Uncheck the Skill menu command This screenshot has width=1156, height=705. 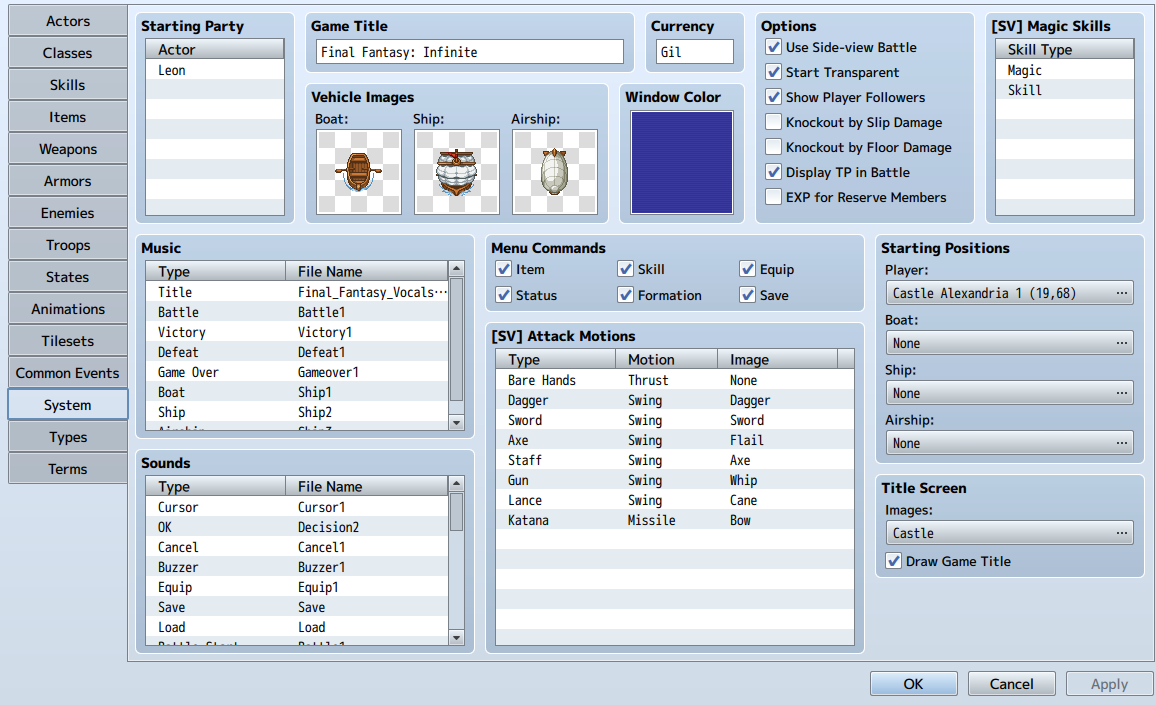pyautogui.click(x=626, y=269)
